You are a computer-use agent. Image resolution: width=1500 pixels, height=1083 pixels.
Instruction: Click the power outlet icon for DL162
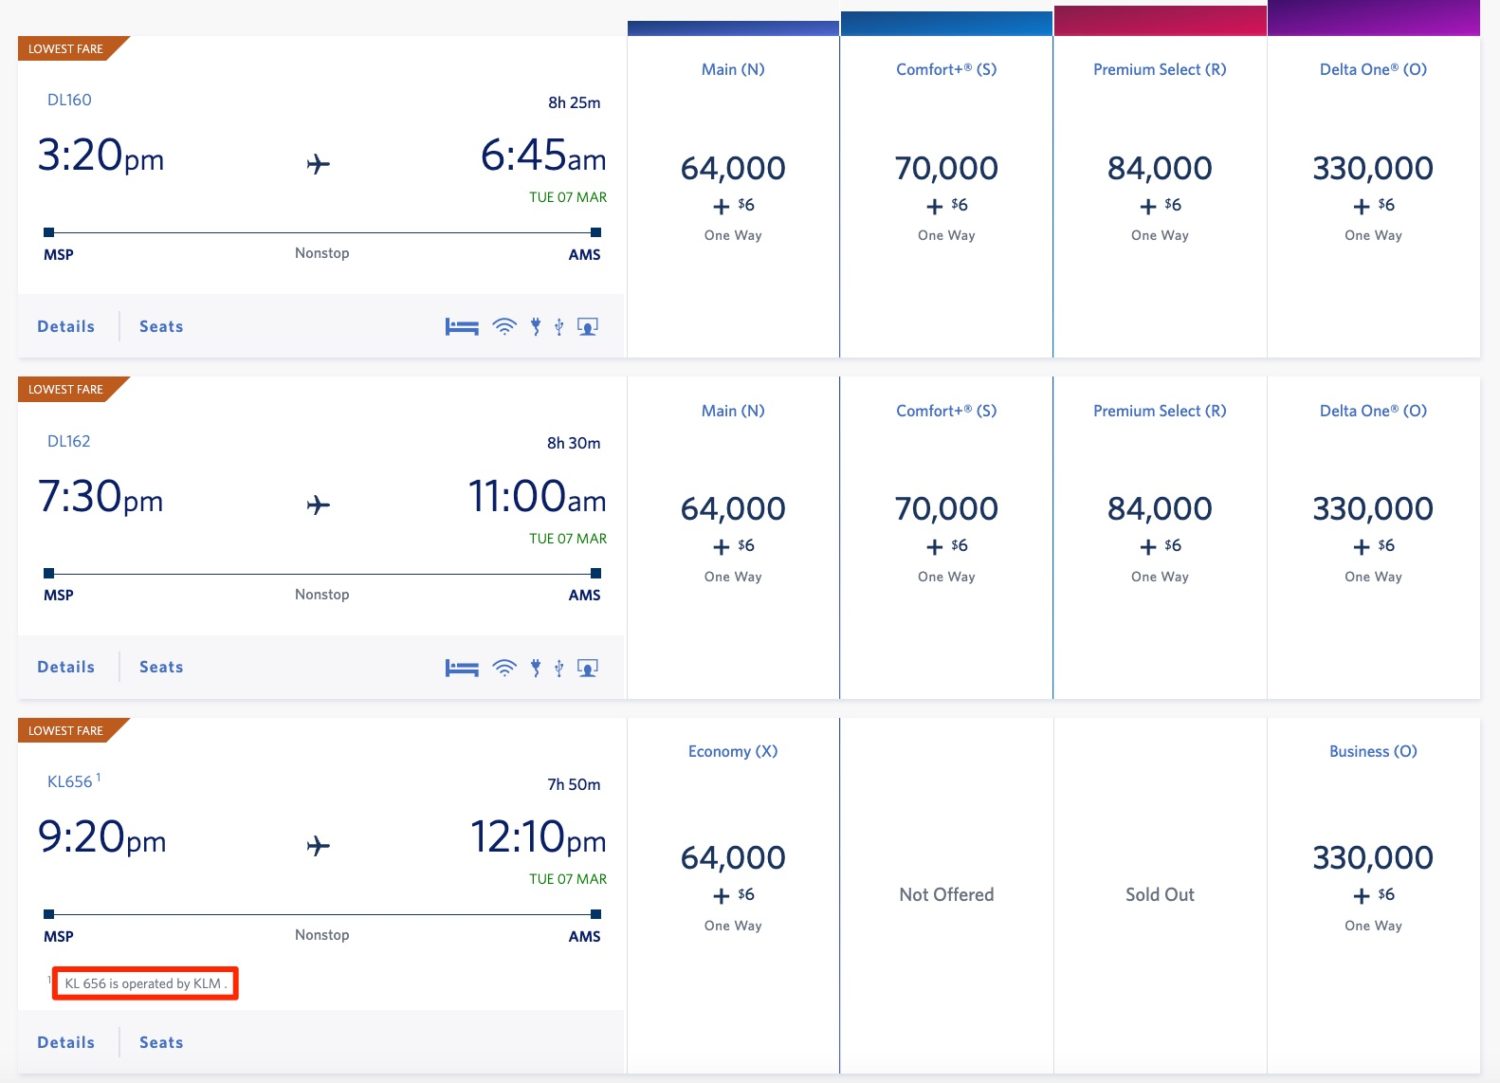(x=536, y=668)
